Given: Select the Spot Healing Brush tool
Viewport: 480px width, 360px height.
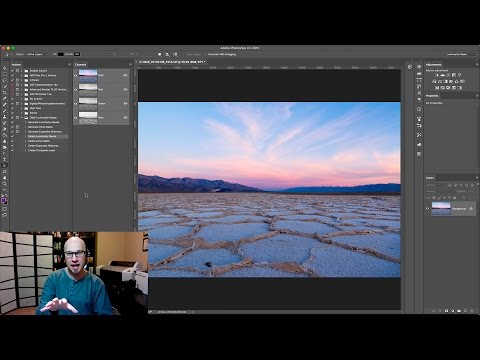Looking at the screenshot, I should [5, 105].
